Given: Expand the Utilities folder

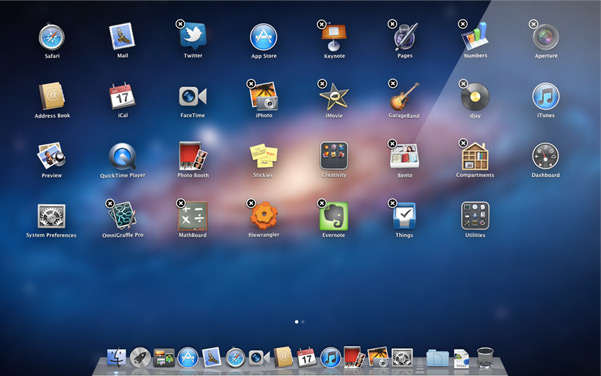Looking at the screenshot, I should pyautogui.click(x=475, y=216).
